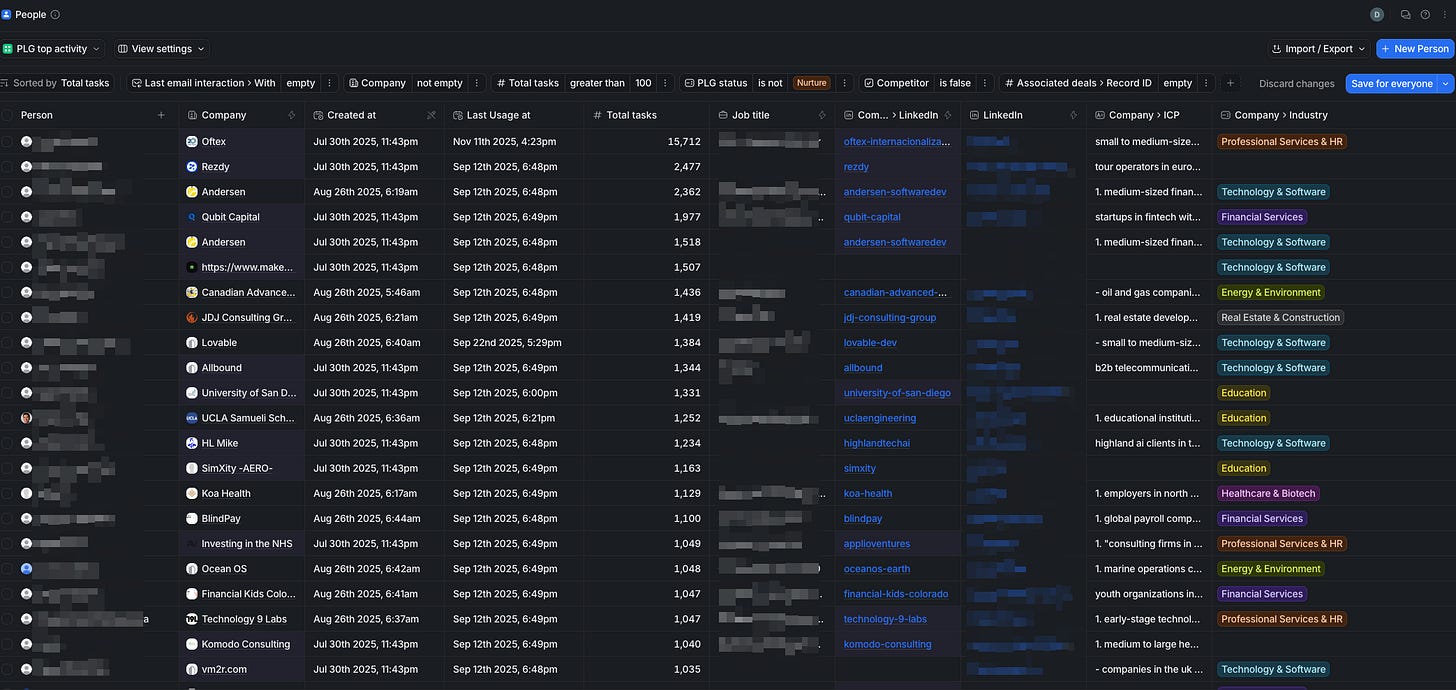Open the koa-health LinkedIn link
This screenshot has height=690, width=1456.
(867, 493)
